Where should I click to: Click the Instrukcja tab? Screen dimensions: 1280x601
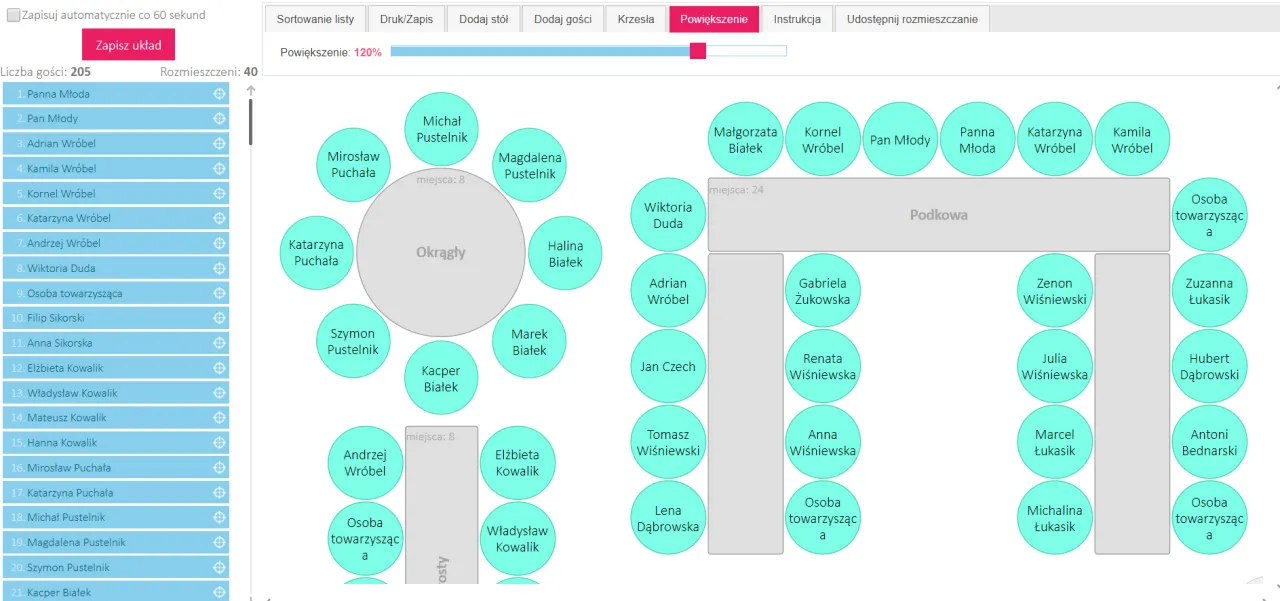click(x=797, y=19)
